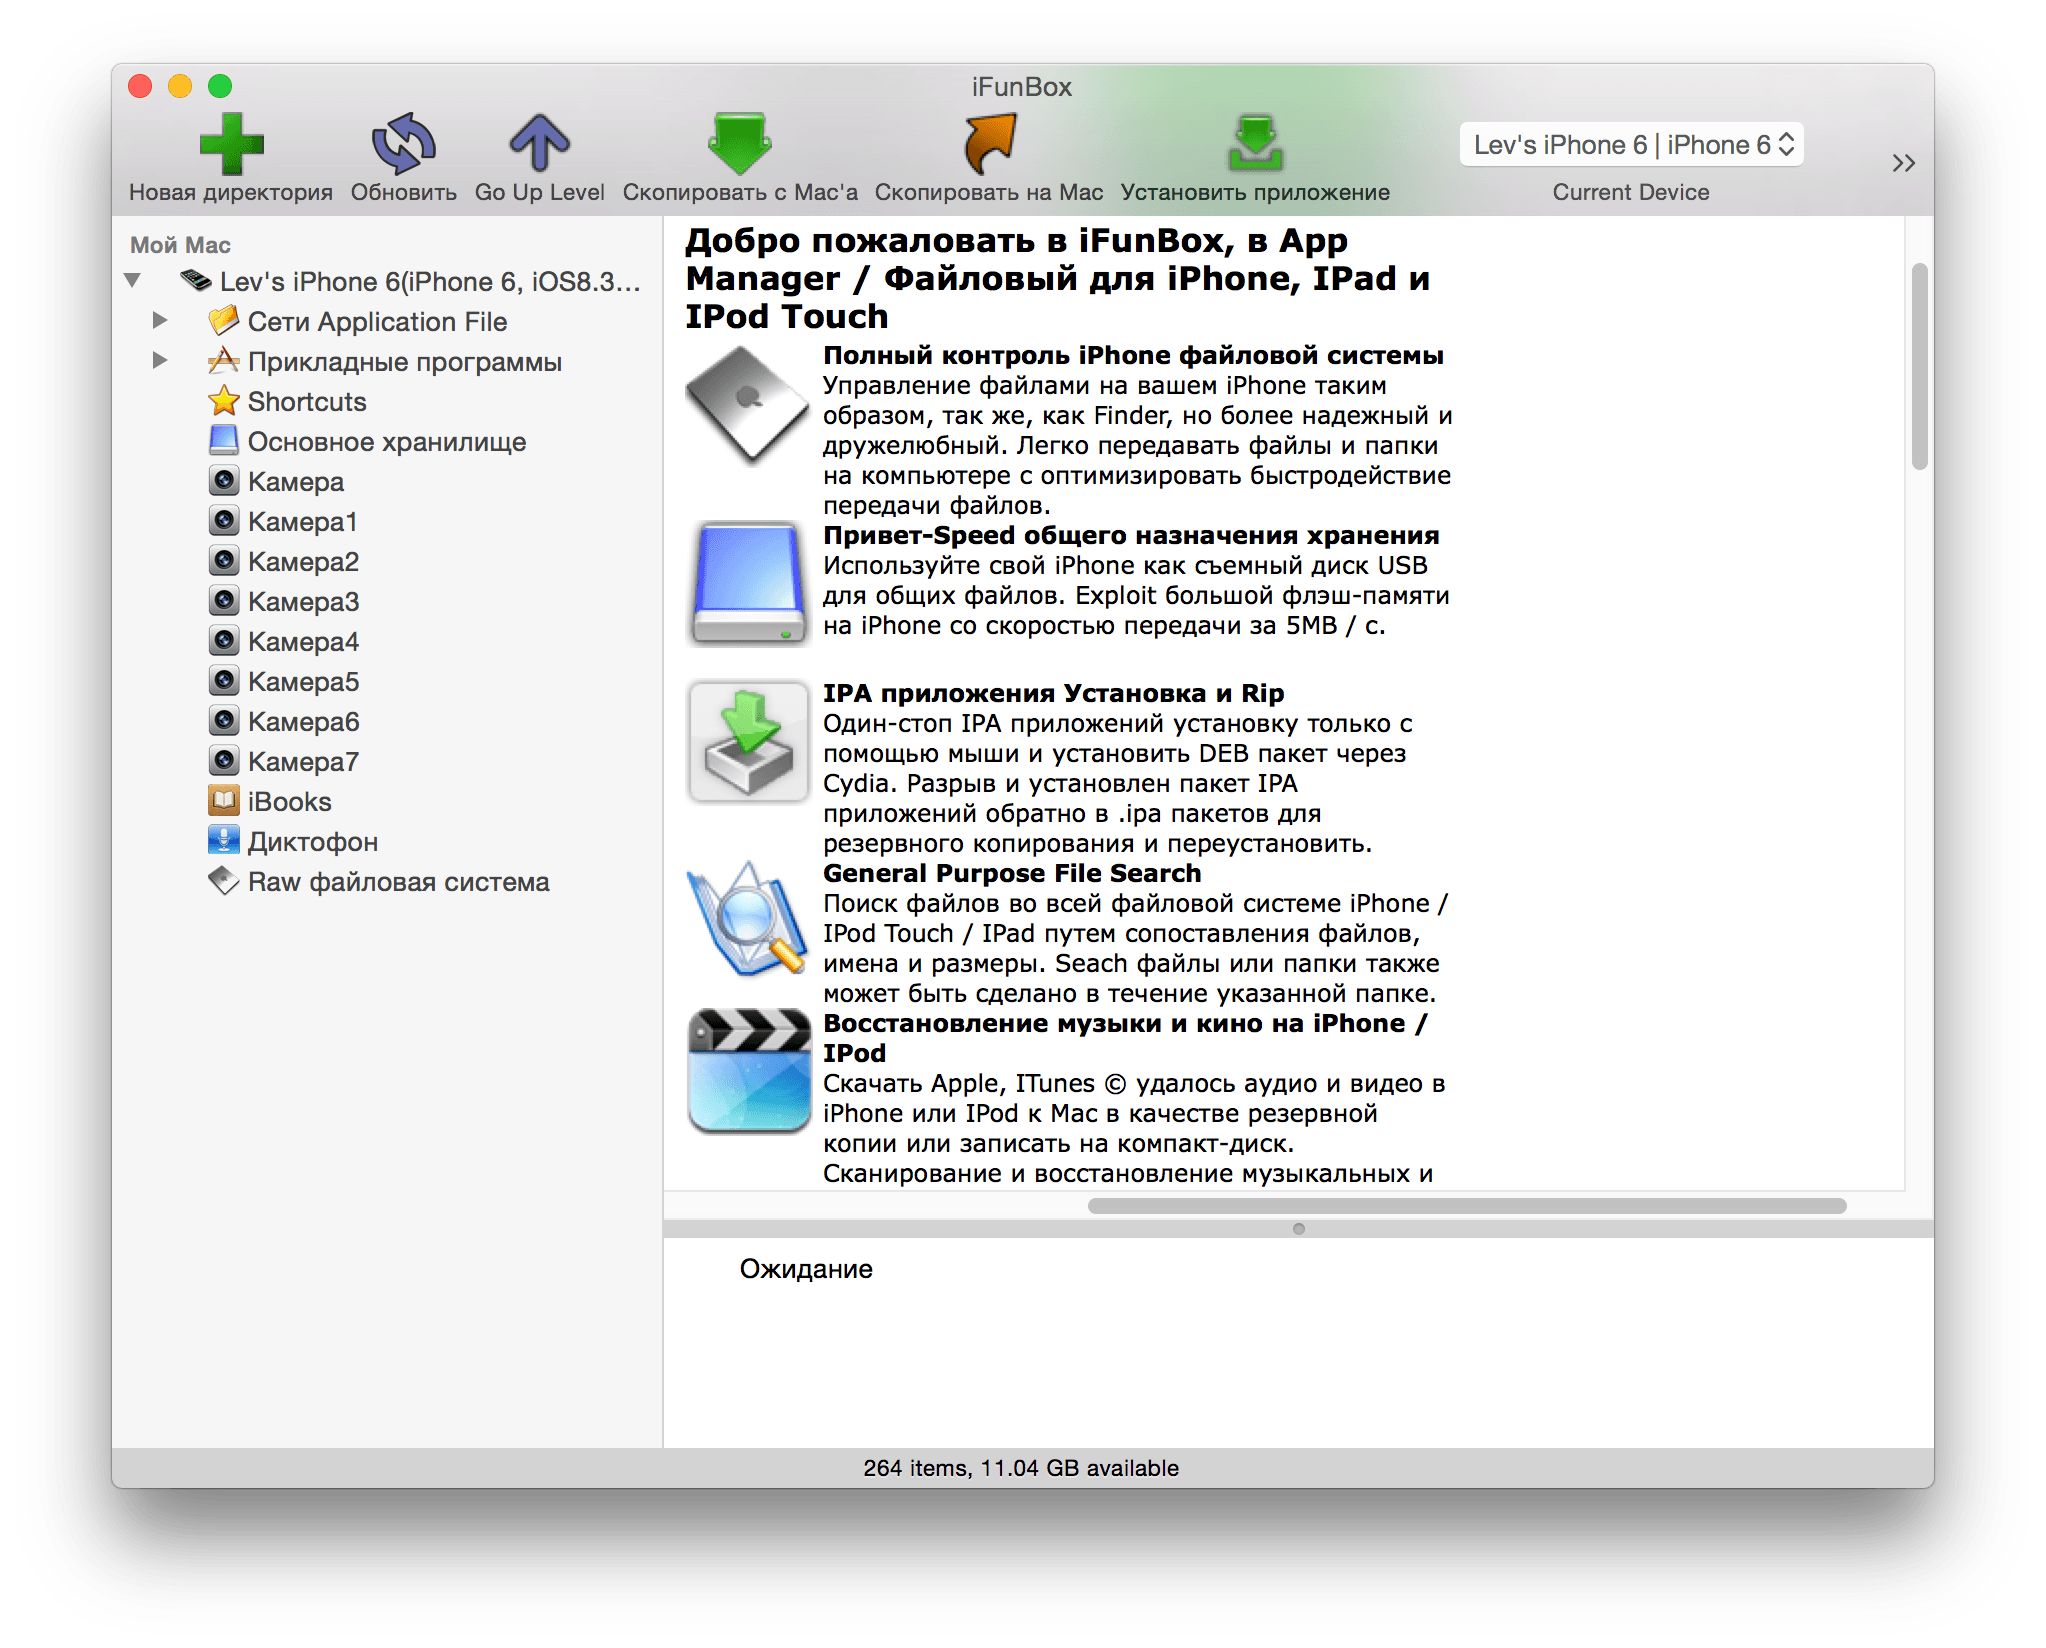This screenshot has height=1648, width=2046.
Task: Click the General Purpose File Search heading
Action: [x=1012, y=873]
